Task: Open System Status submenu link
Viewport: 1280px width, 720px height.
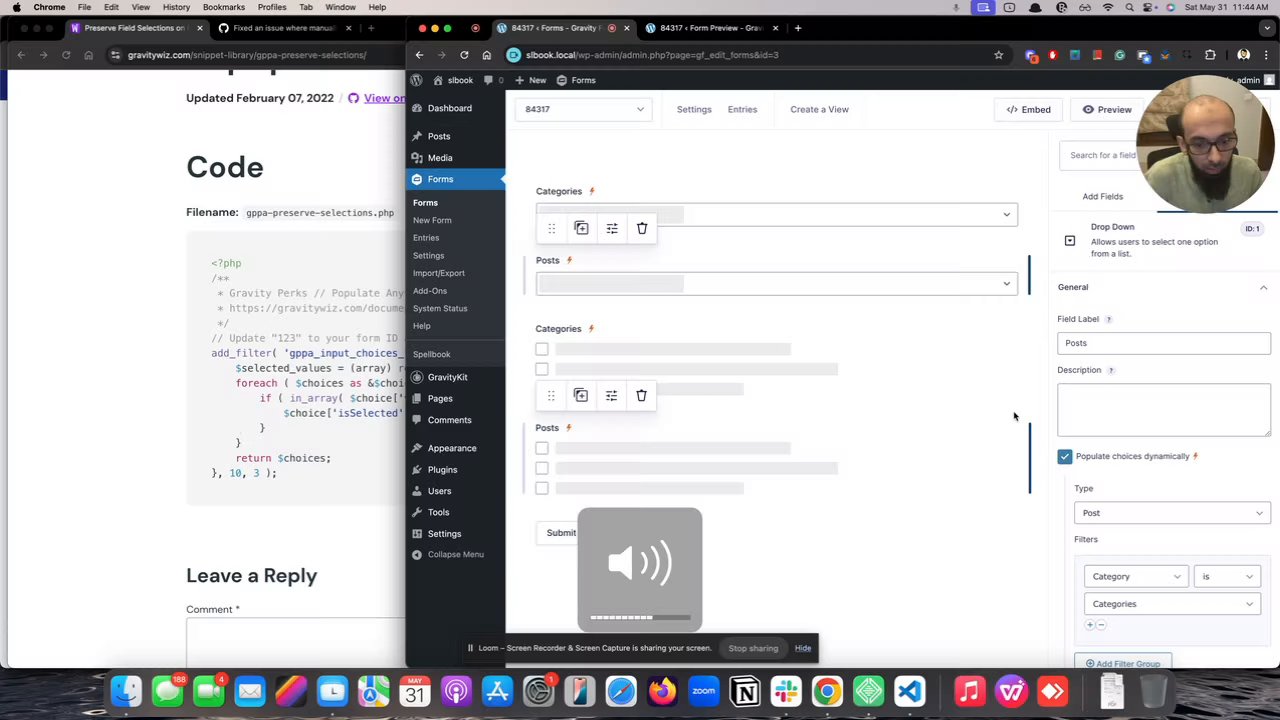Action: click(x=440, y=308)
